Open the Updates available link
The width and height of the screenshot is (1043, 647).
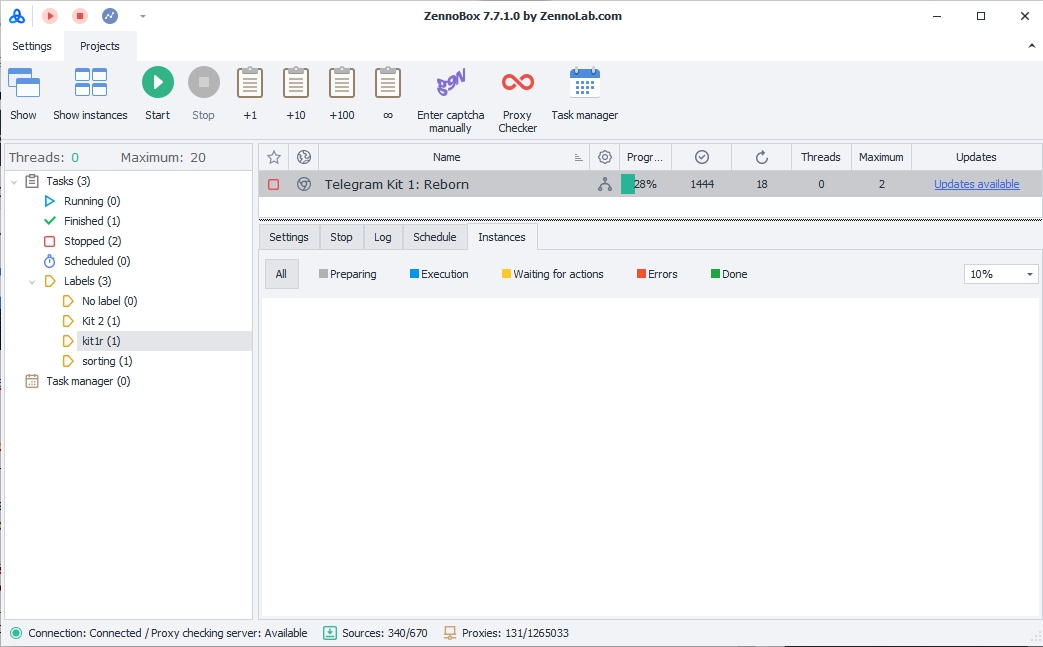coord(976,184)
